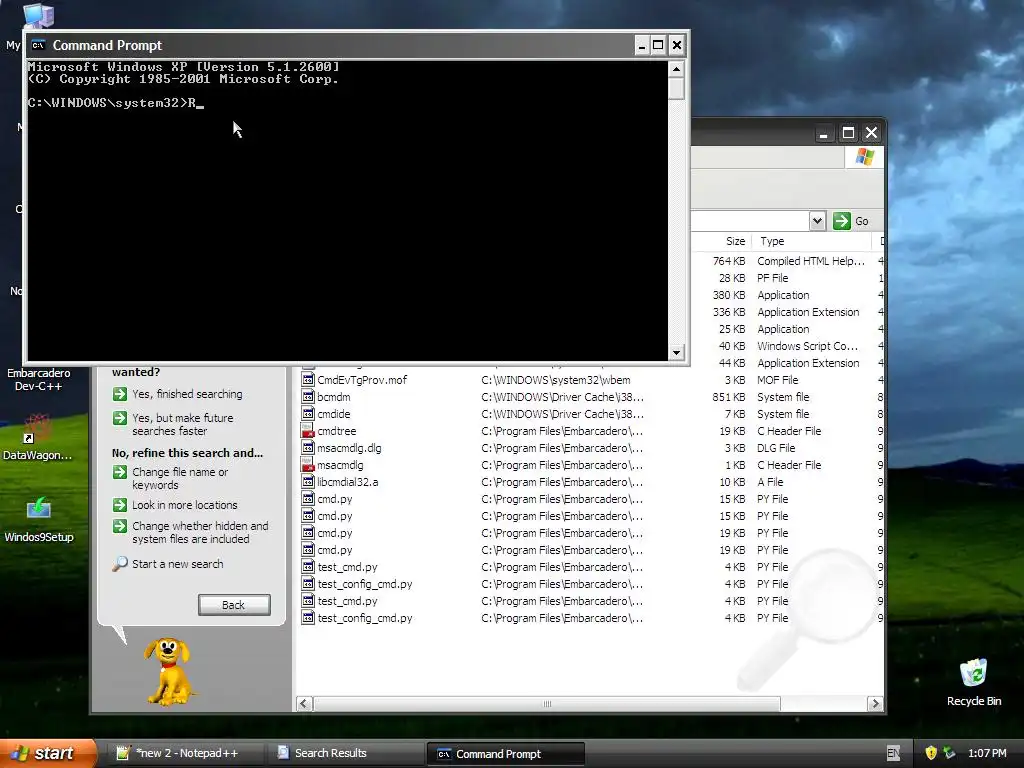
Task: Select the msacmdlg header file icon
Action: [308, 465]
